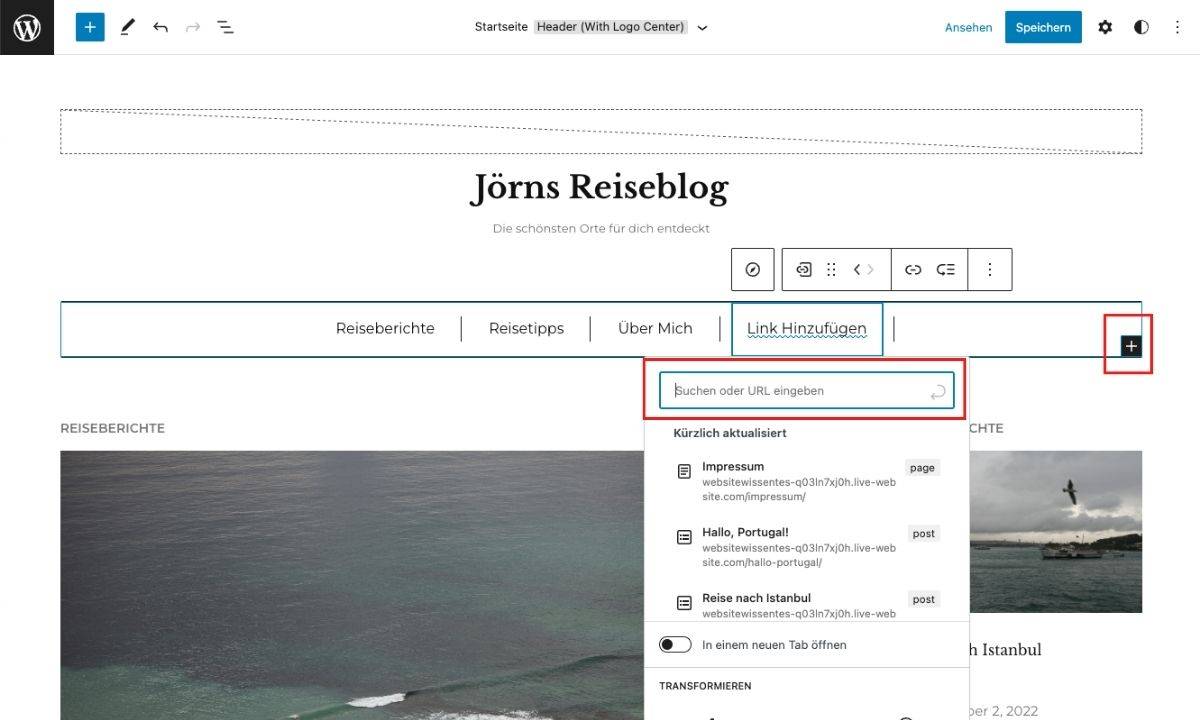Click the REISEBERICHTE category label
1200x720 pixels.
[112, 428]
